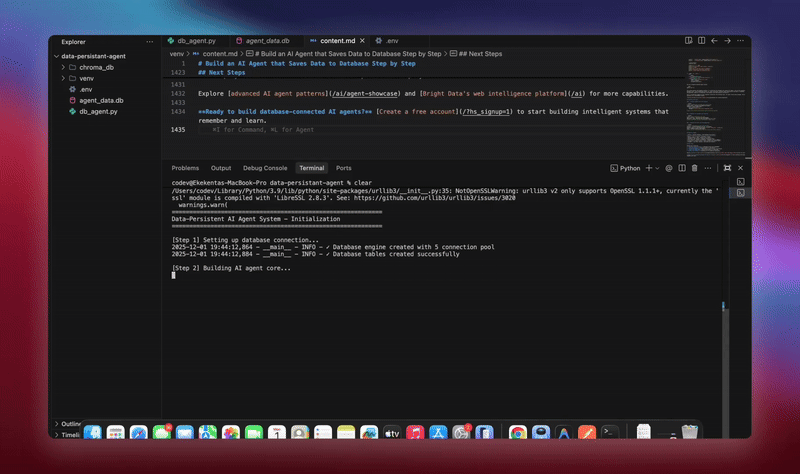Screen dimensions: 800x474
Task: Navigate back with the left arrow
Action: coord(713,41)
